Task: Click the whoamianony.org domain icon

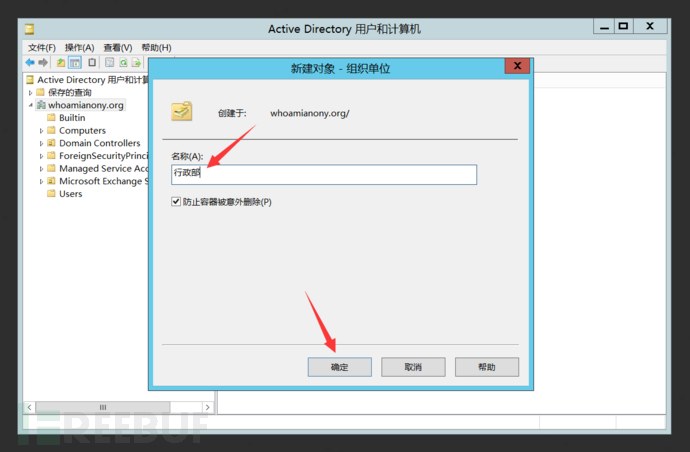Action: [x=41, y=105]
